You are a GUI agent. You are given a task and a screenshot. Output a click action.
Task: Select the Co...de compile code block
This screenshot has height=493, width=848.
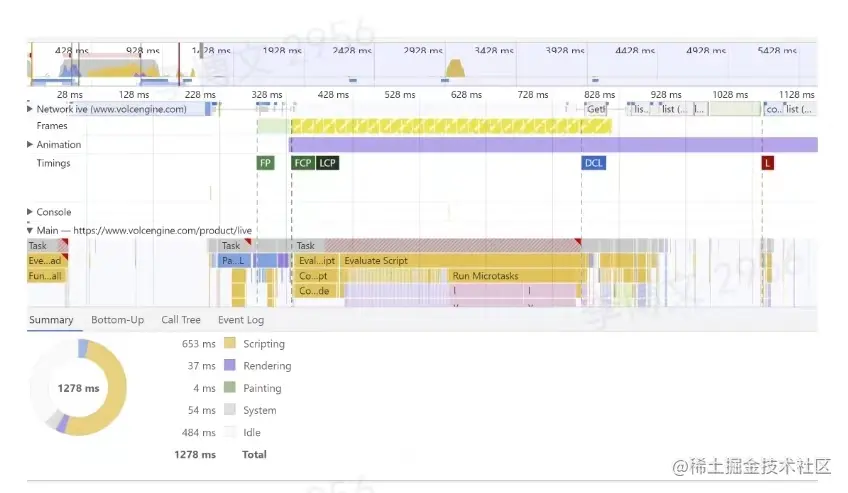click(x=316, y=291)
